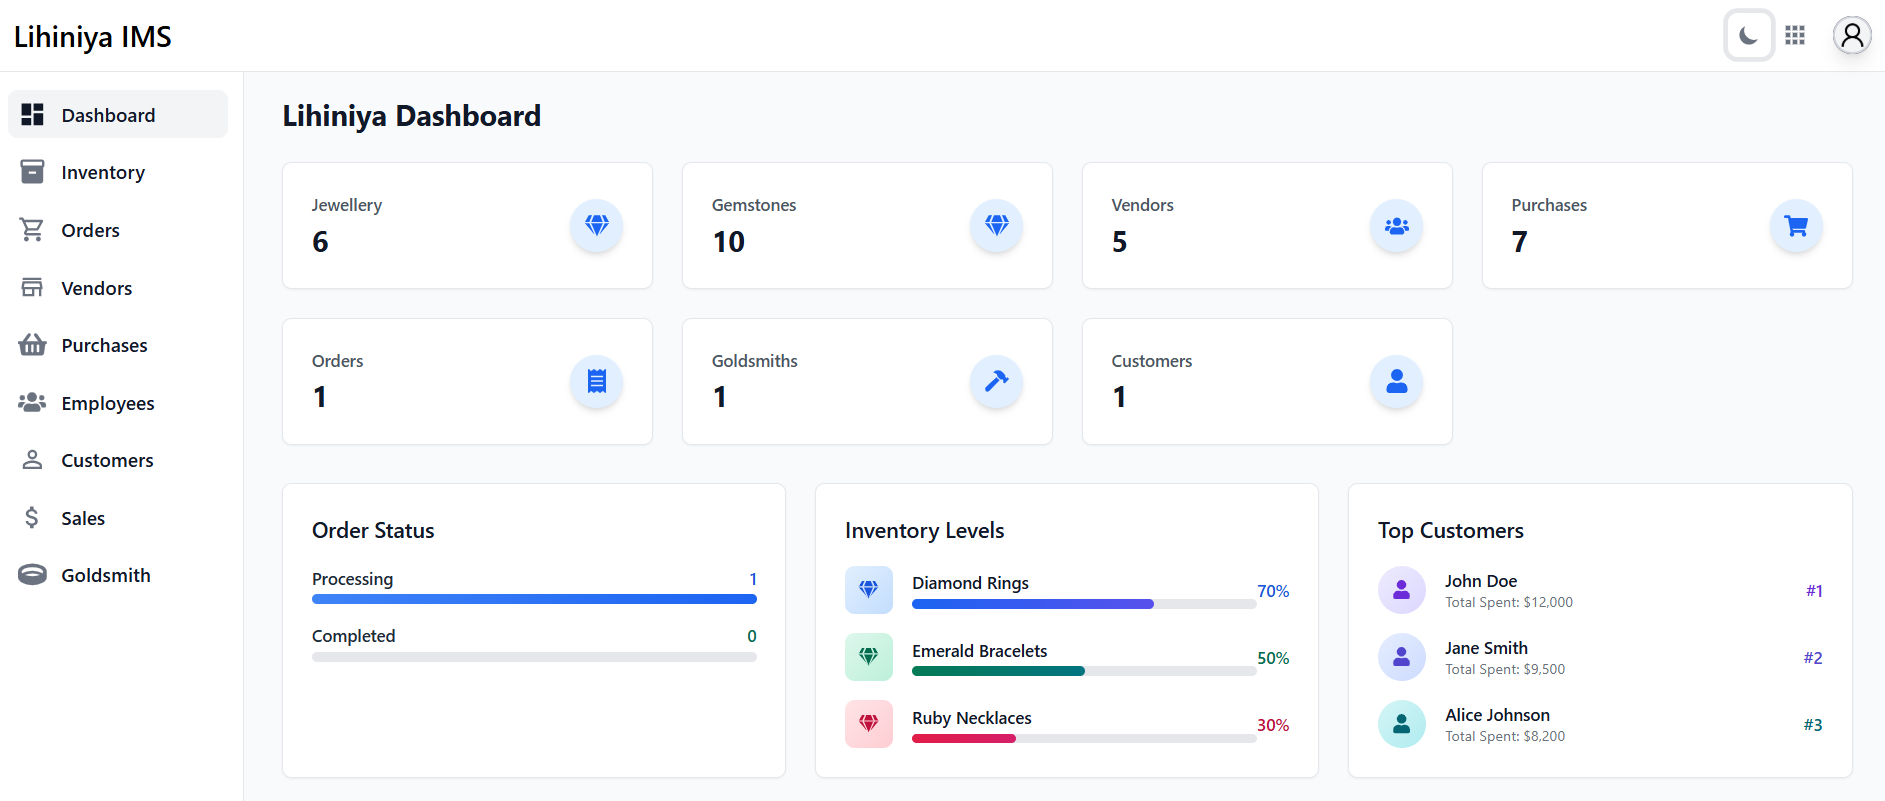Go to the Inventory page
Image resolution: width=1885 pixels, height=801 pixels.
pos(118,172)
